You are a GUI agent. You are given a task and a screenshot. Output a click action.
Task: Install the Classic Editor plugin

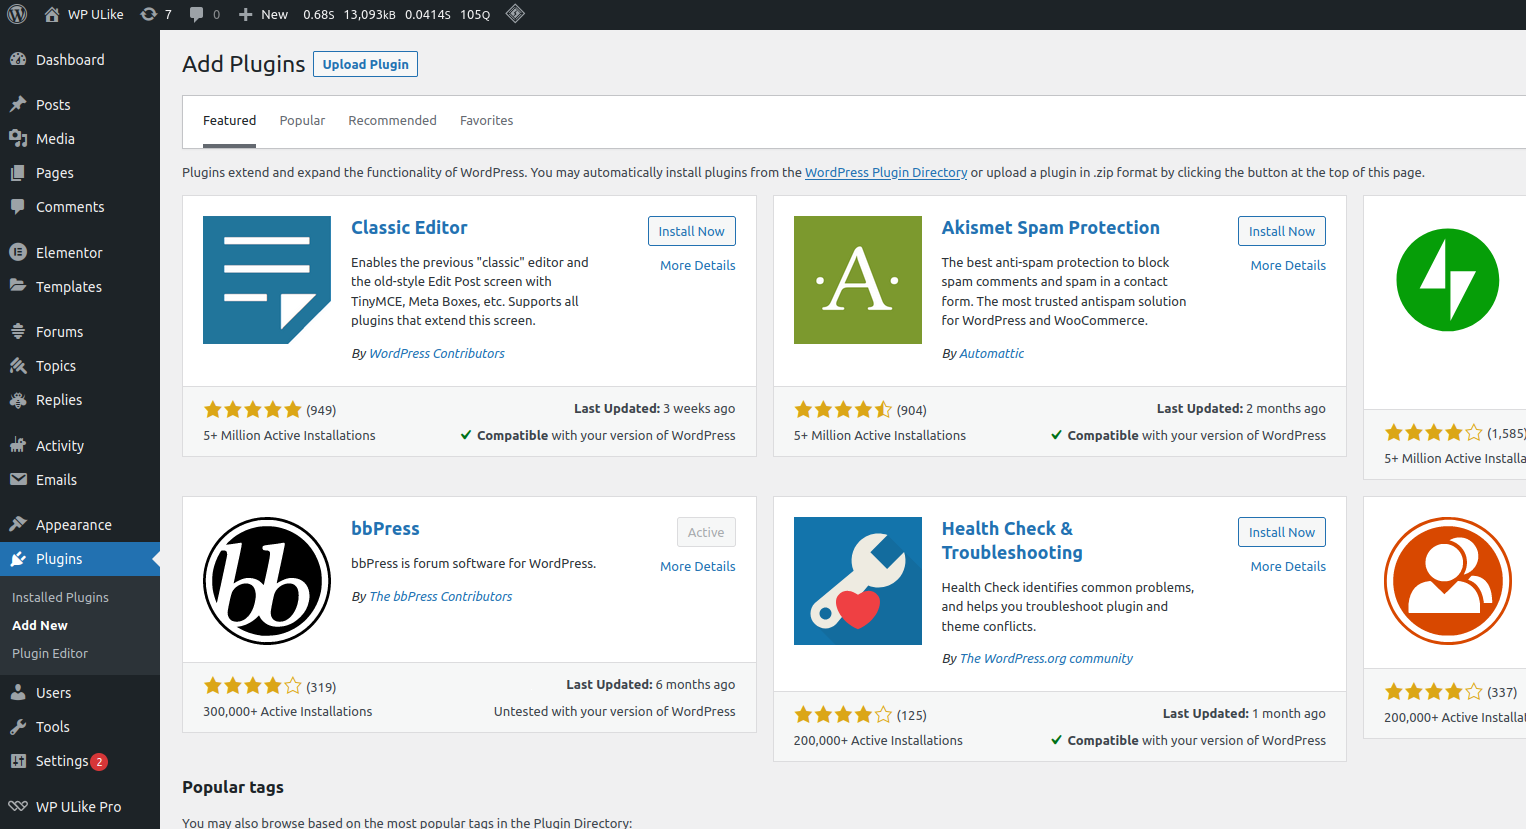(x=691, y=231)
